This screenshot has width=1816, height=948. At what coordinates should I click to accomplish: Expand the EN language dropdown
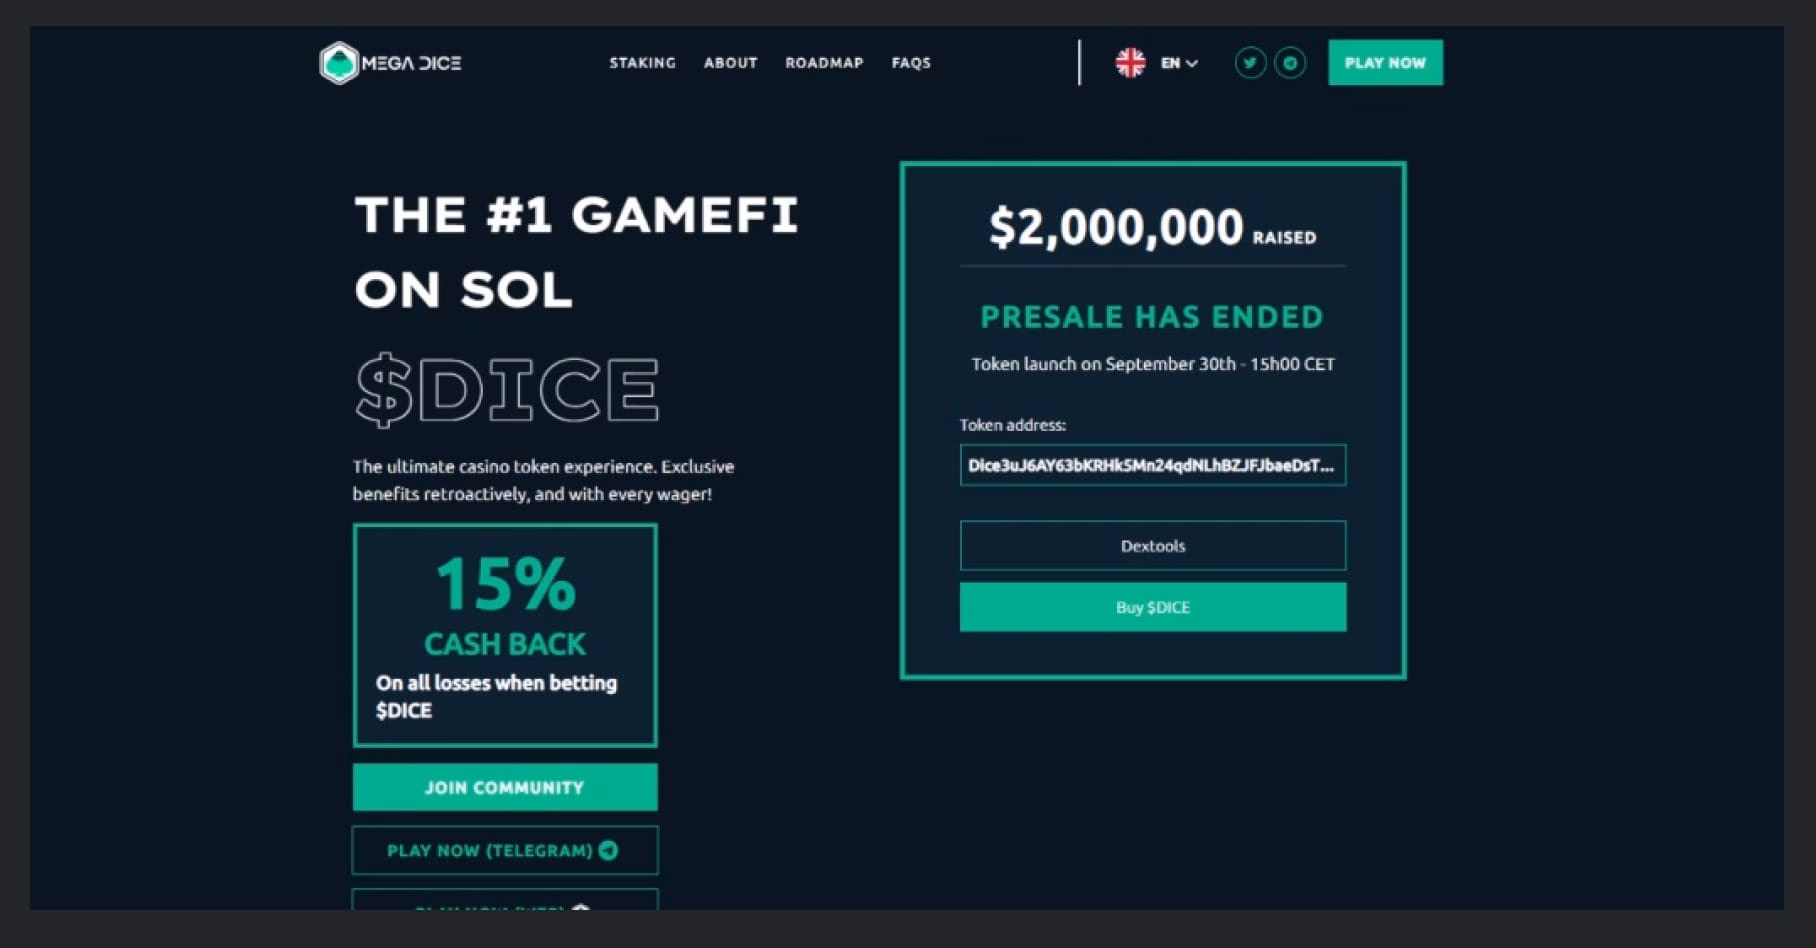[1180, 63]
